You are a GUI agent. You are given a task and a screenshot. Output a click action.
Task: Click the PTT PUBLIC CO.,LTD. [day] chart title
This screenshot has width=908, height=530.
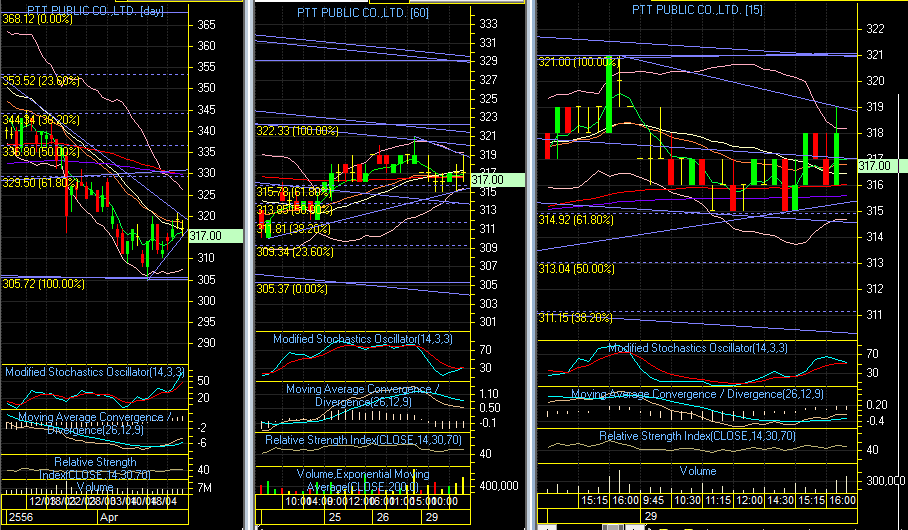click(96, 10)
